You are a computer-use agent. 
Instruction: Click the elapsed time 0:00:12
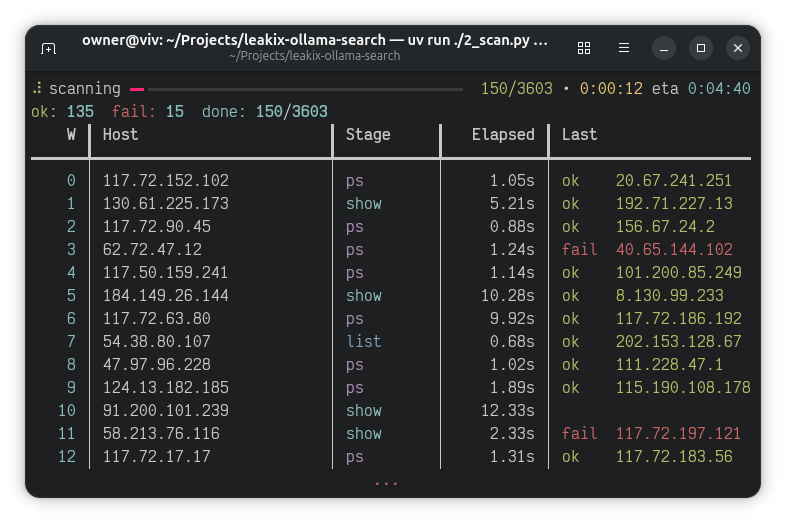(x=611, y=89)
